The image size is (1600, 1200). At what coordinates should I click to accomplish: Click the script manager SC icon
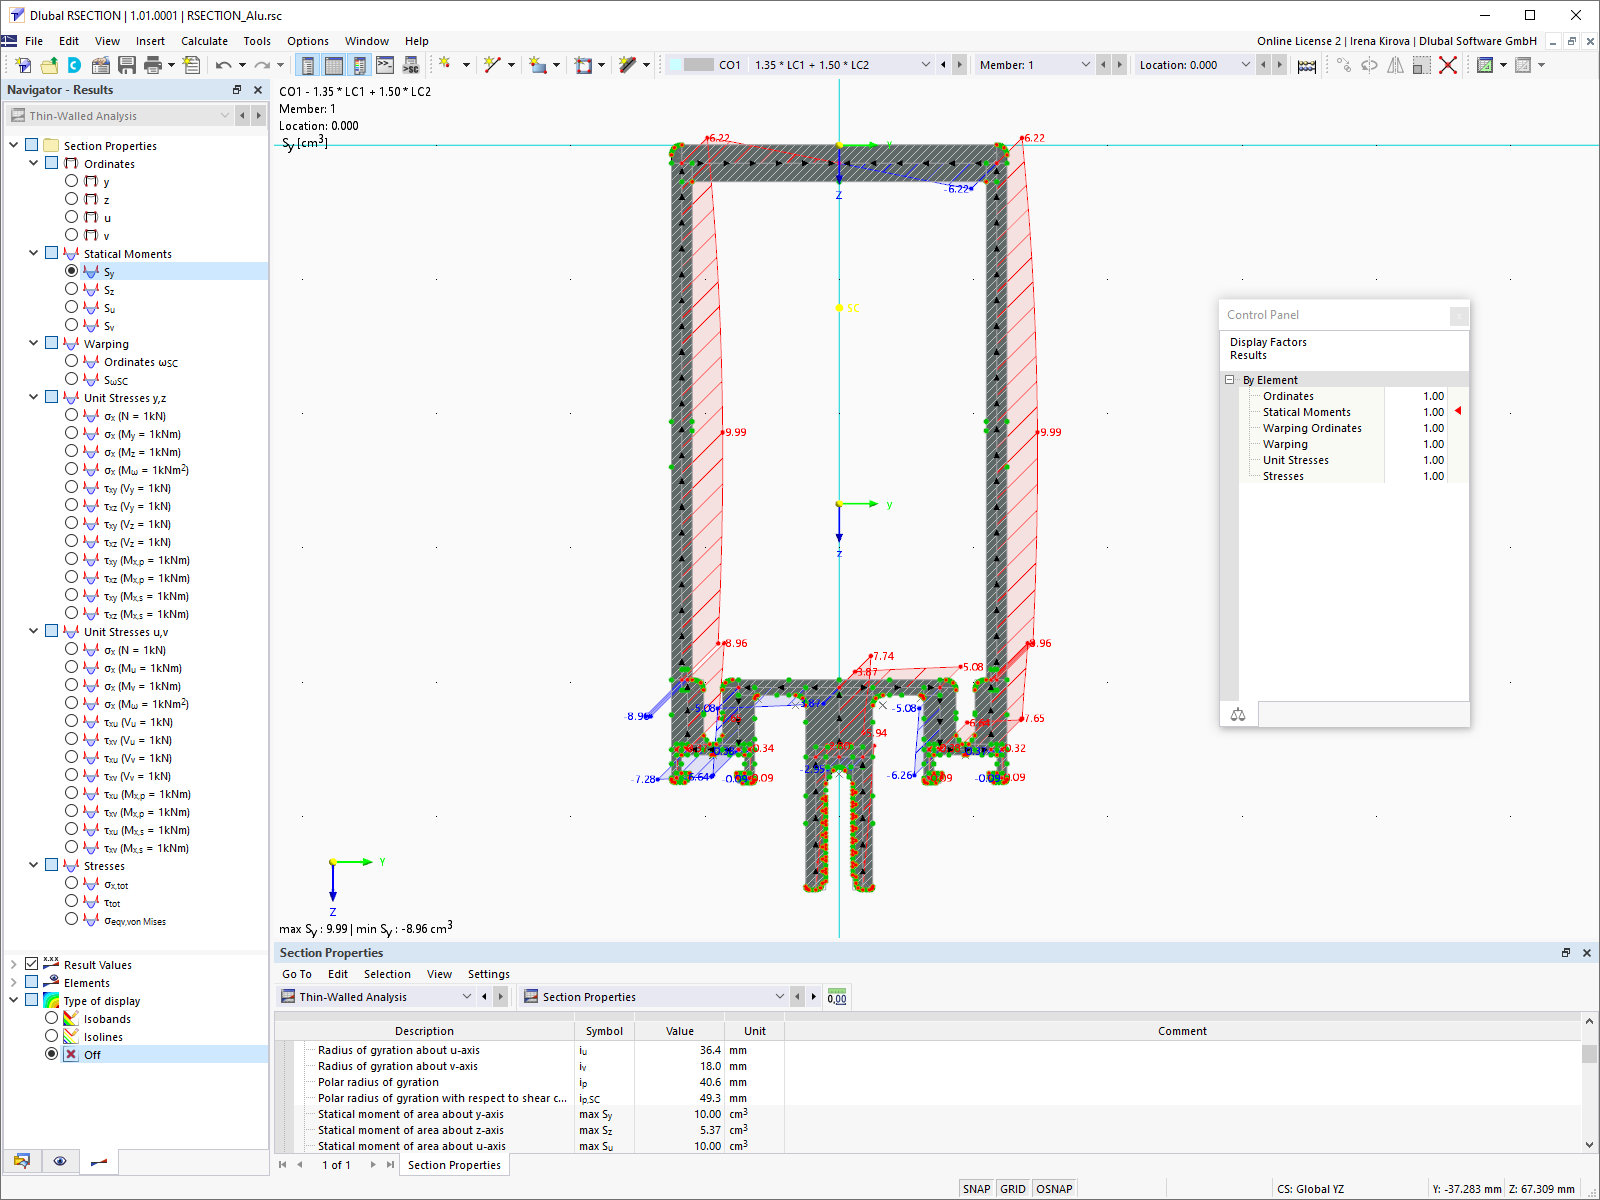(x=410, y=65)
